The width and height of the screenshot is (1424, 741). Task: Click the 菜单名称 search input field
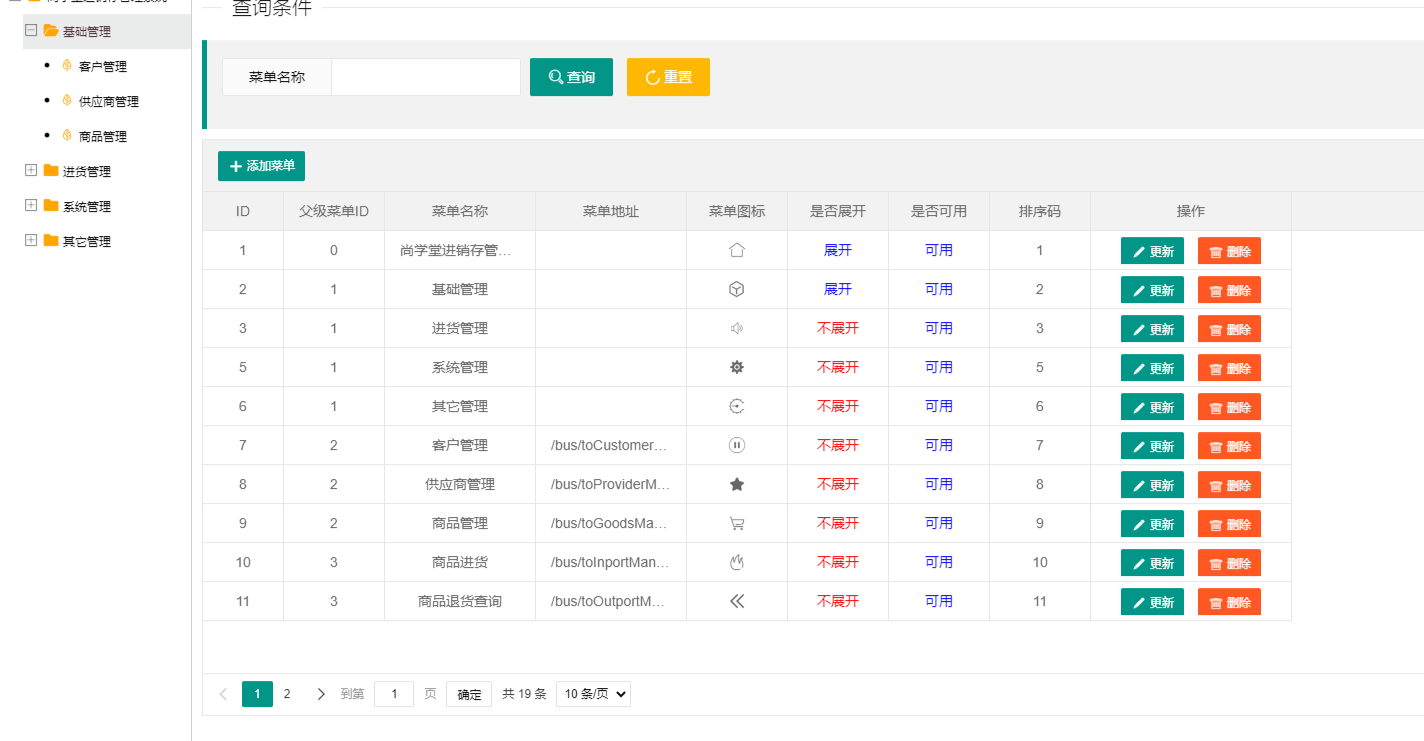point(426,77)
